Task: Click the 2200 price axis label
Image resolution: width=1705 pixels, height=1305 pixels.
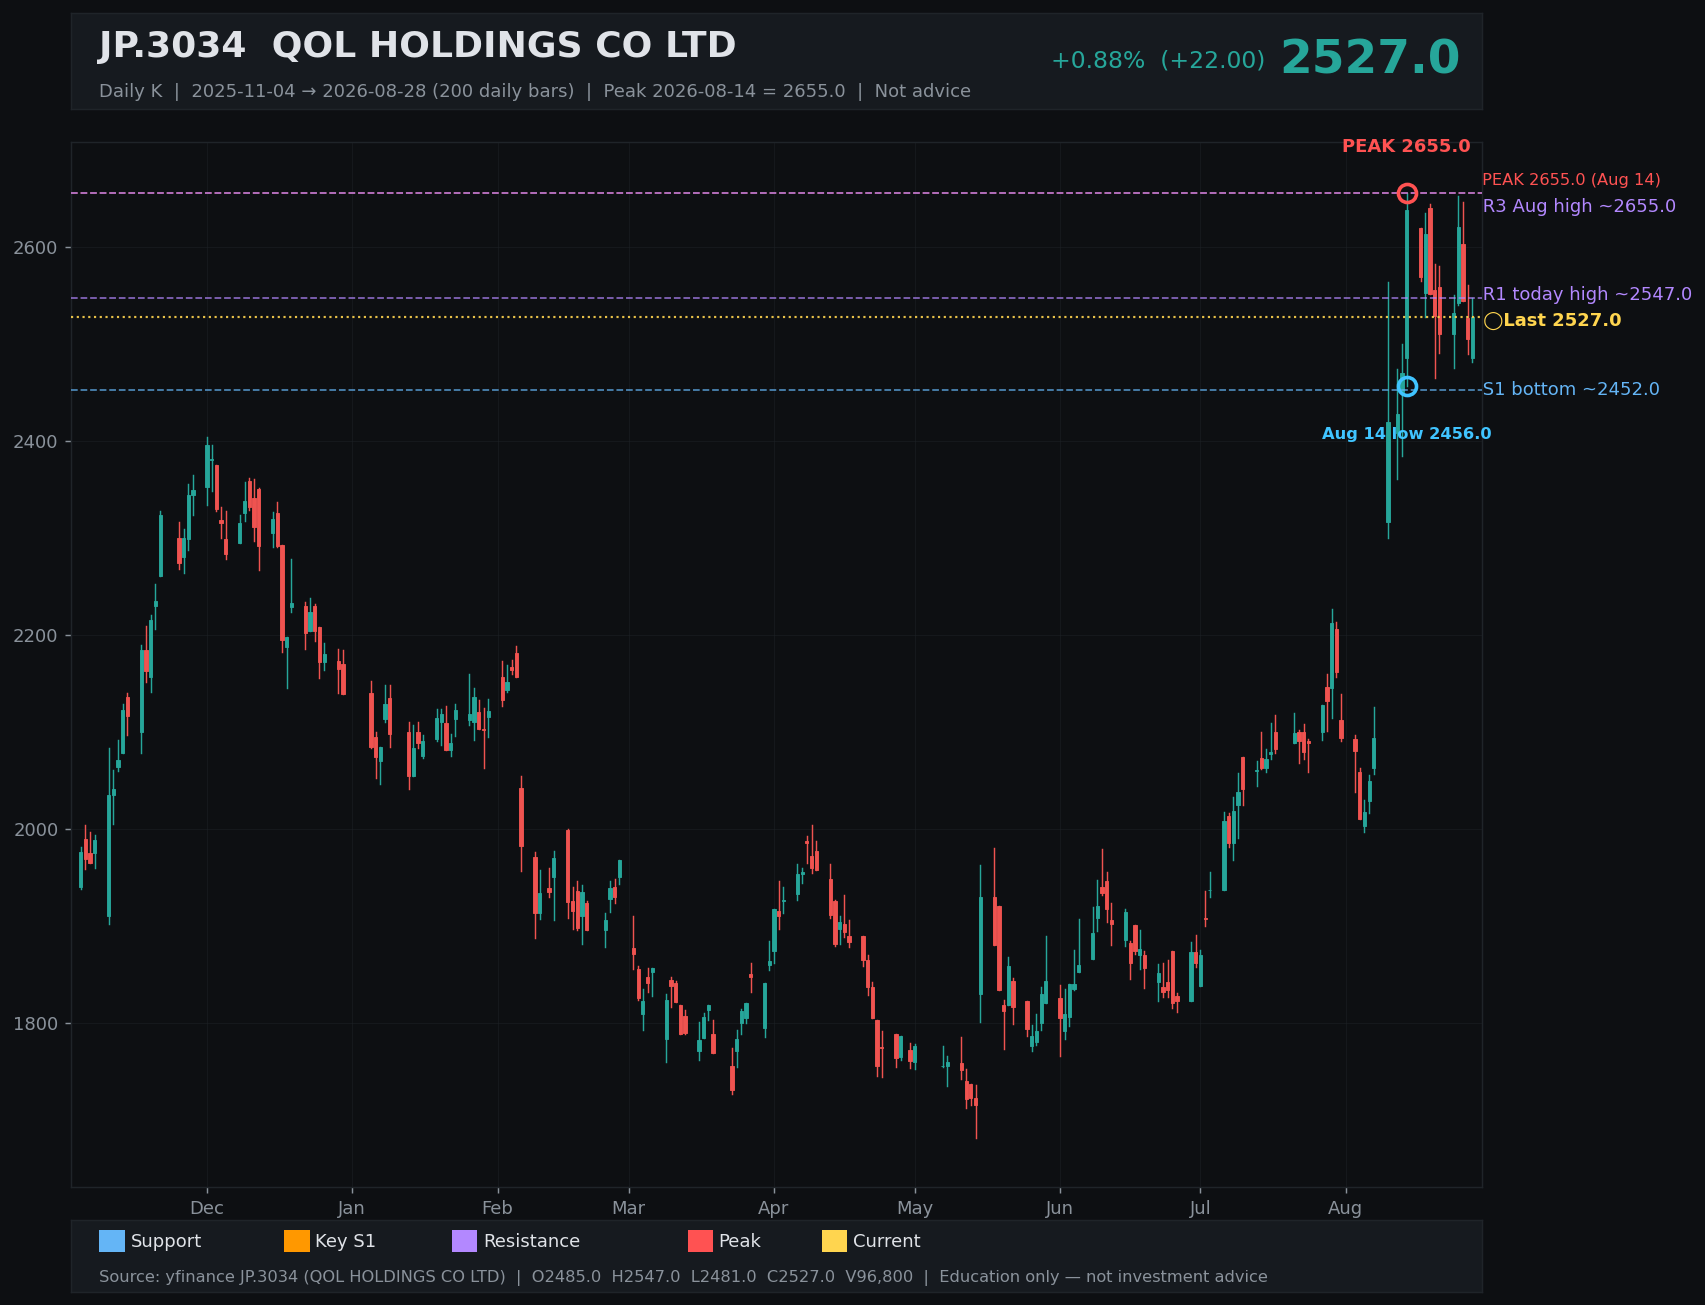Action: click(x=37, y=636)
